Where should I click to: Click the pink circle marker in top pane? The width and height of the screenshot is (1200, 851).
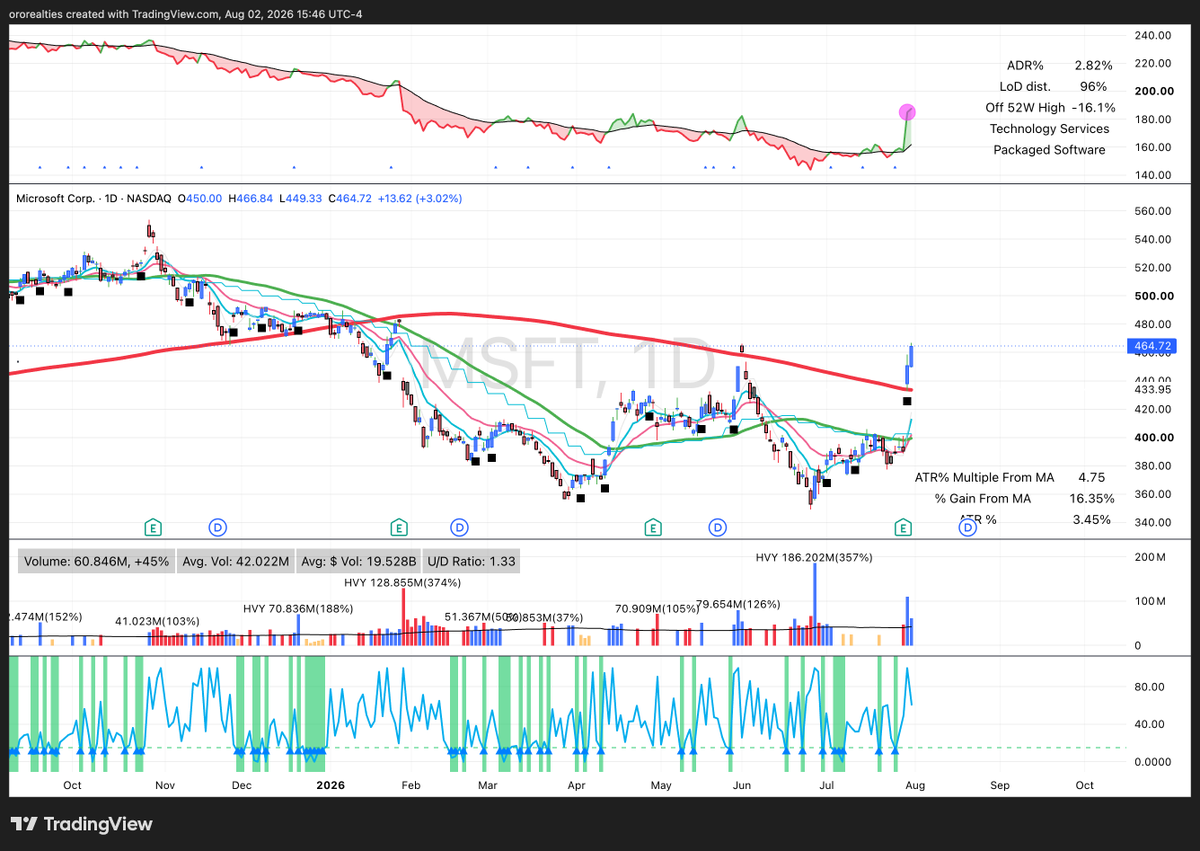pyautogui.click(x=907, y=112)
